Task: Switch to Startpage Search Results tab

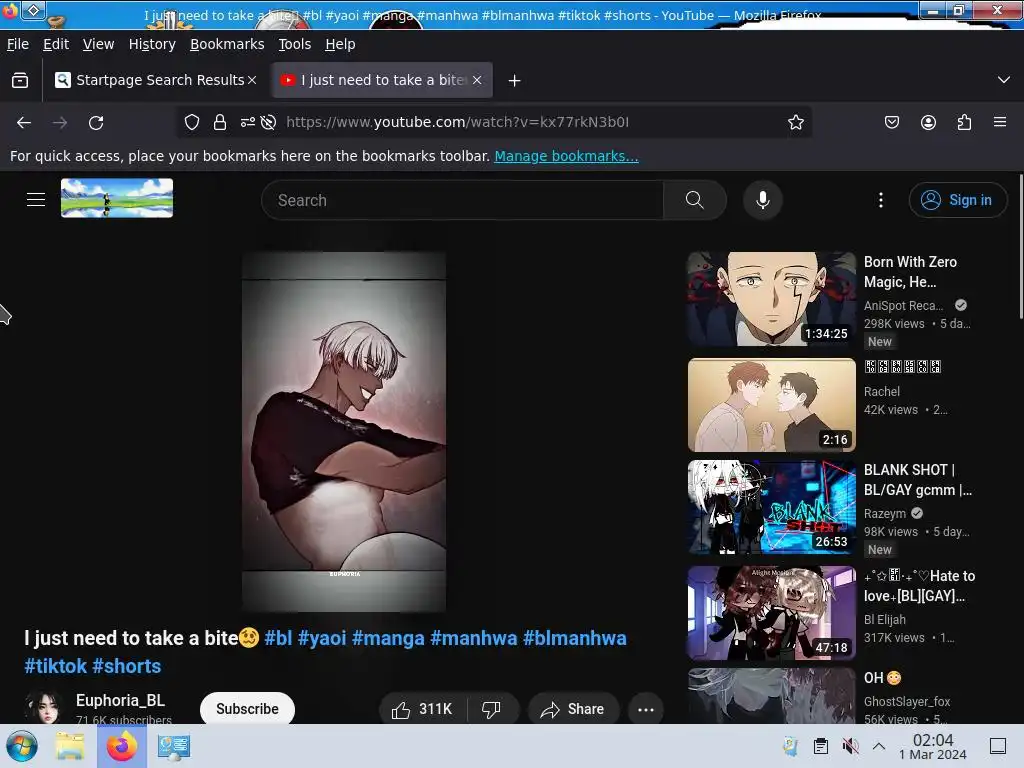Action: (157, 80)
